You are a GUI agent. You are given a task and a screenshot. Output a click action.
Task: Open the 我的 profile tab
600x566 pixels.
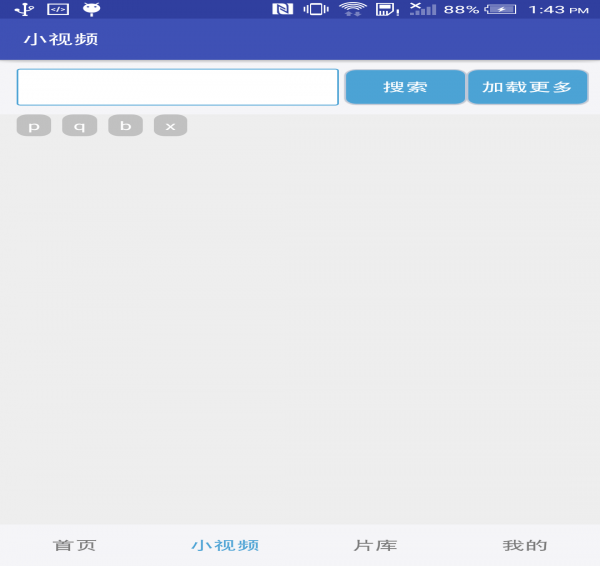pyautogui.click(x=525, y=545)
